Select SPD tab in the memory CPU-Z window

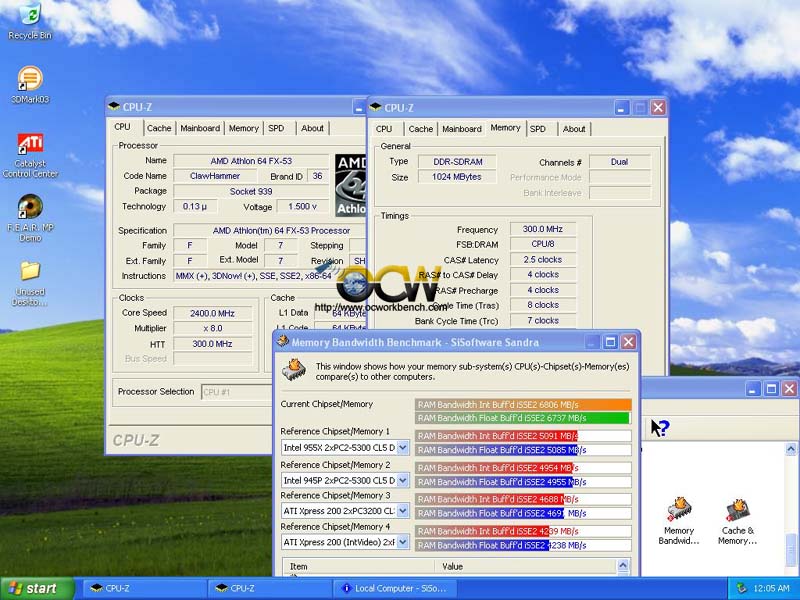point(538,129)
